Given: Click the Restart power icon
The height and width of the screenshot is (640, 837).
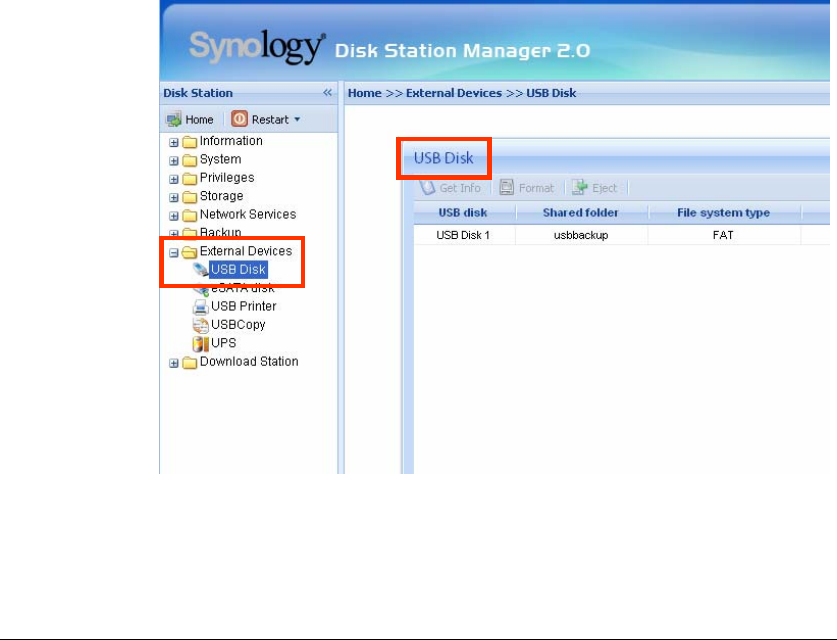Looking at the screenshot, I should [x=239, y=118].
